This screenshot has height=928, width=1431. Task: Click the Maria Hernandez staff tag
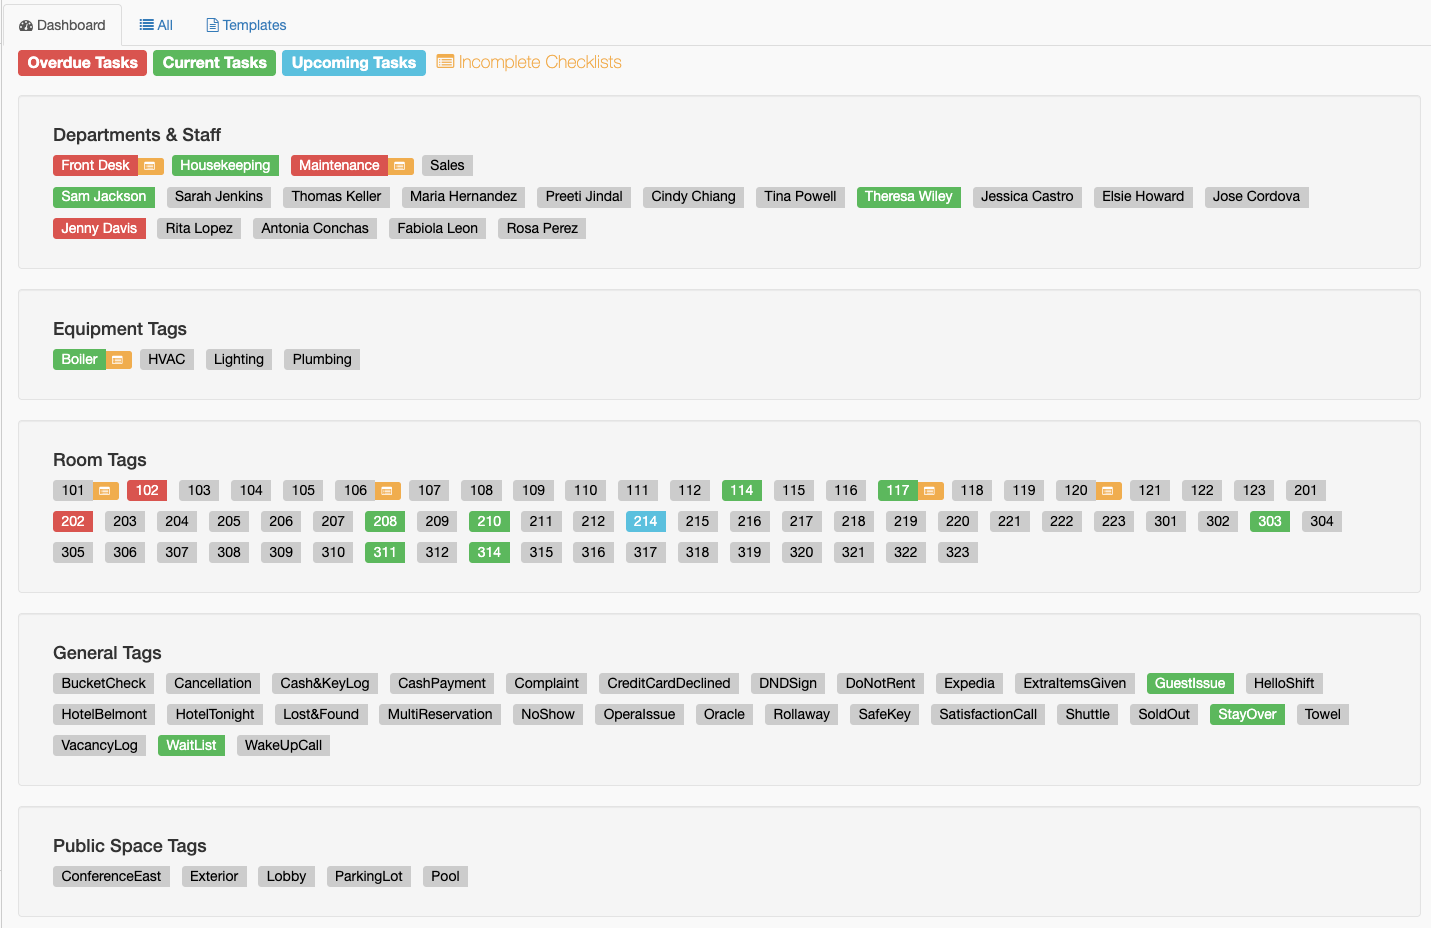point(463,197)
